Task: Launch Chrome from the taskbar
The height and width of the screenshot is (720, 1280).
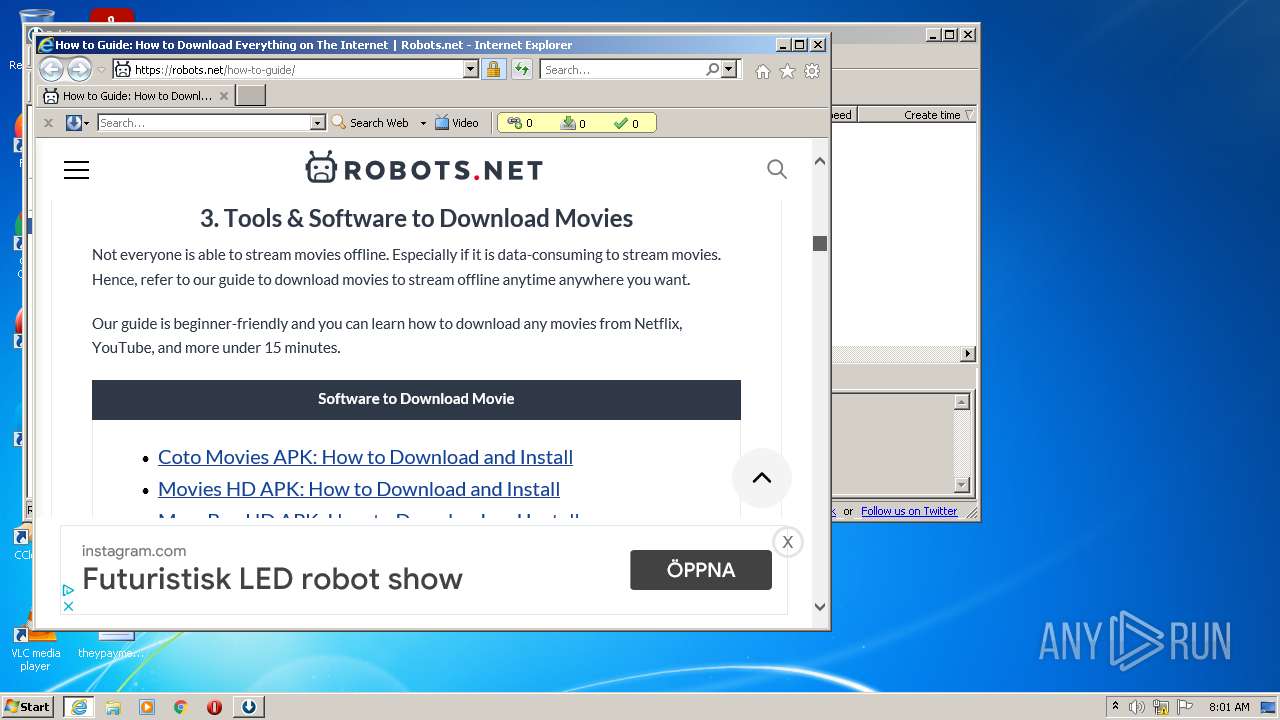Action: pyautogui.click(x=181, y=707)
